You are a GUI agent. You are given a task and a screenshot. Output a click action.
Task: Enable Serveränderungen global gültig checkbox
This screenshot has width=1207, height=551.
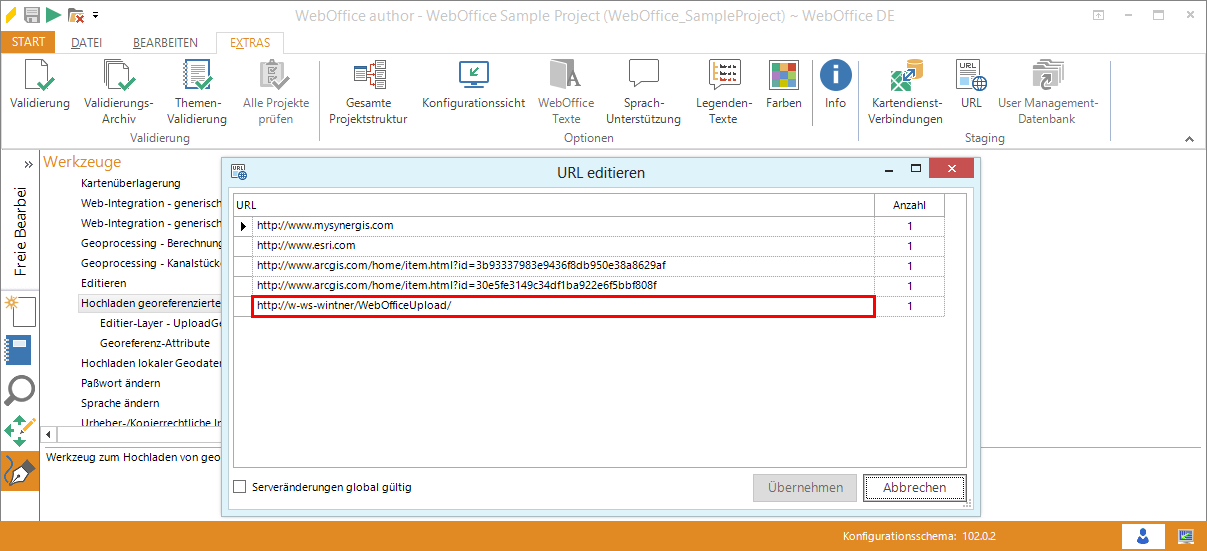(240, 487)
